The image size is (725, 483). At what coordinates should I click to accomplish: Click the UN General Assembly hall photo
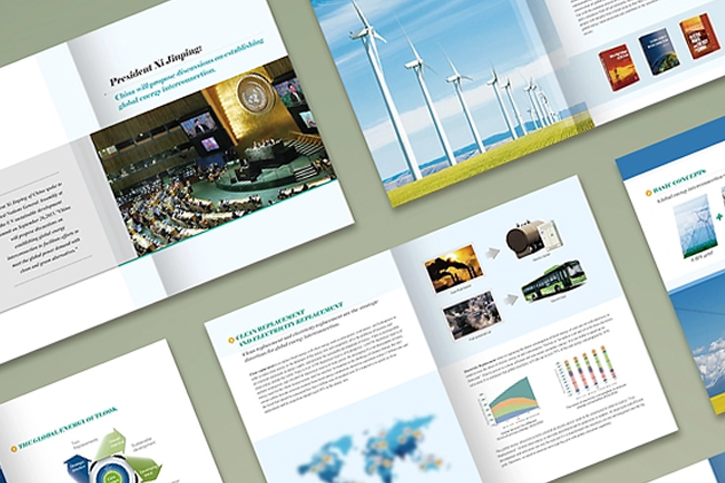213,159
